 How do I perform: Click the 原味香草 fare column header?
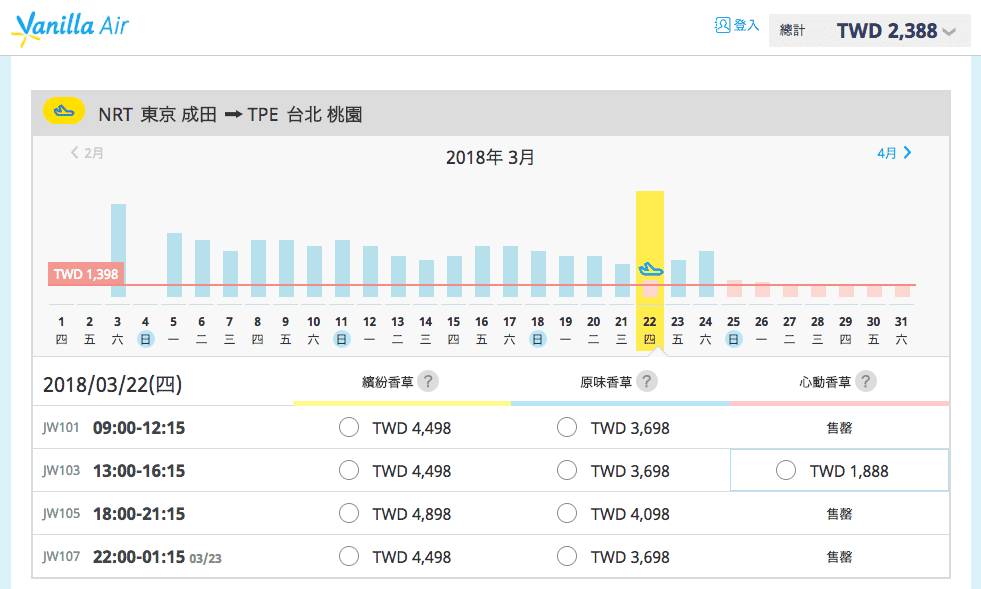[x=606, y=382]
